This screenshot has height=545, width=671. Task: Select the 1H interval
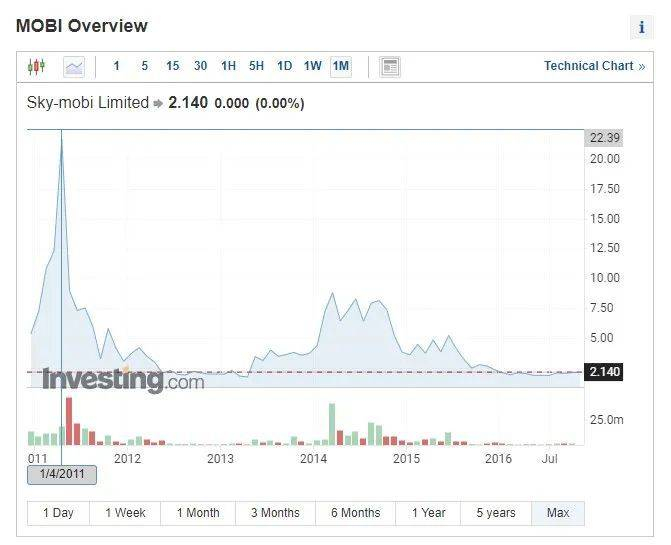[x=228, y=66]
